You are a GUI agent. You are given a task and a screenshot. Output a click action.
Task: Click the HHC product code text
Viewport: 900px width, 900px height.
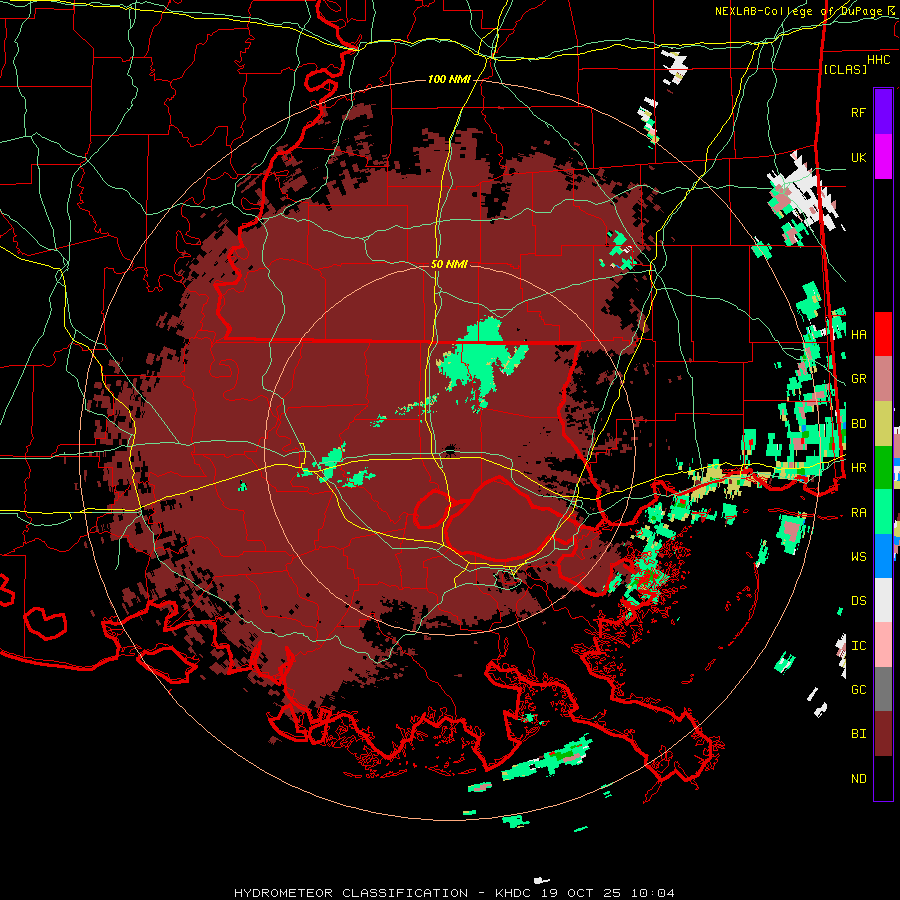click(x=879, y=60)
